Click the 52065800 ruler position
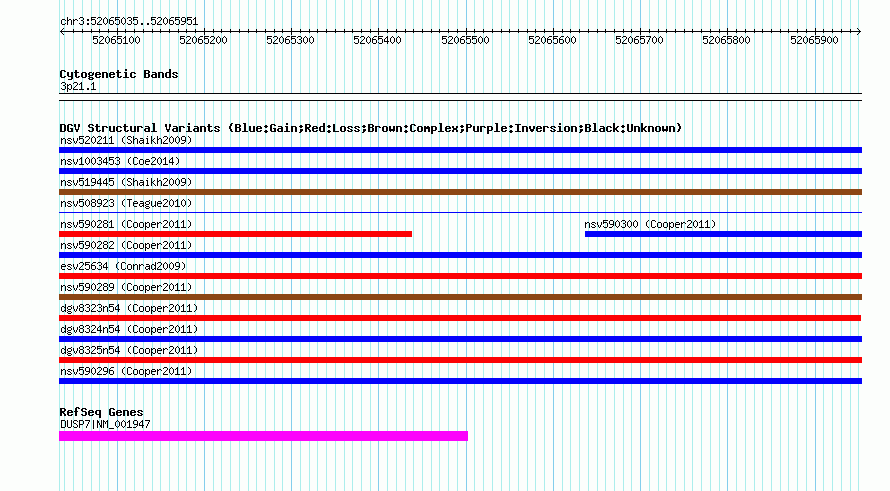Screen dimensions: 890x491 (727, 40)
